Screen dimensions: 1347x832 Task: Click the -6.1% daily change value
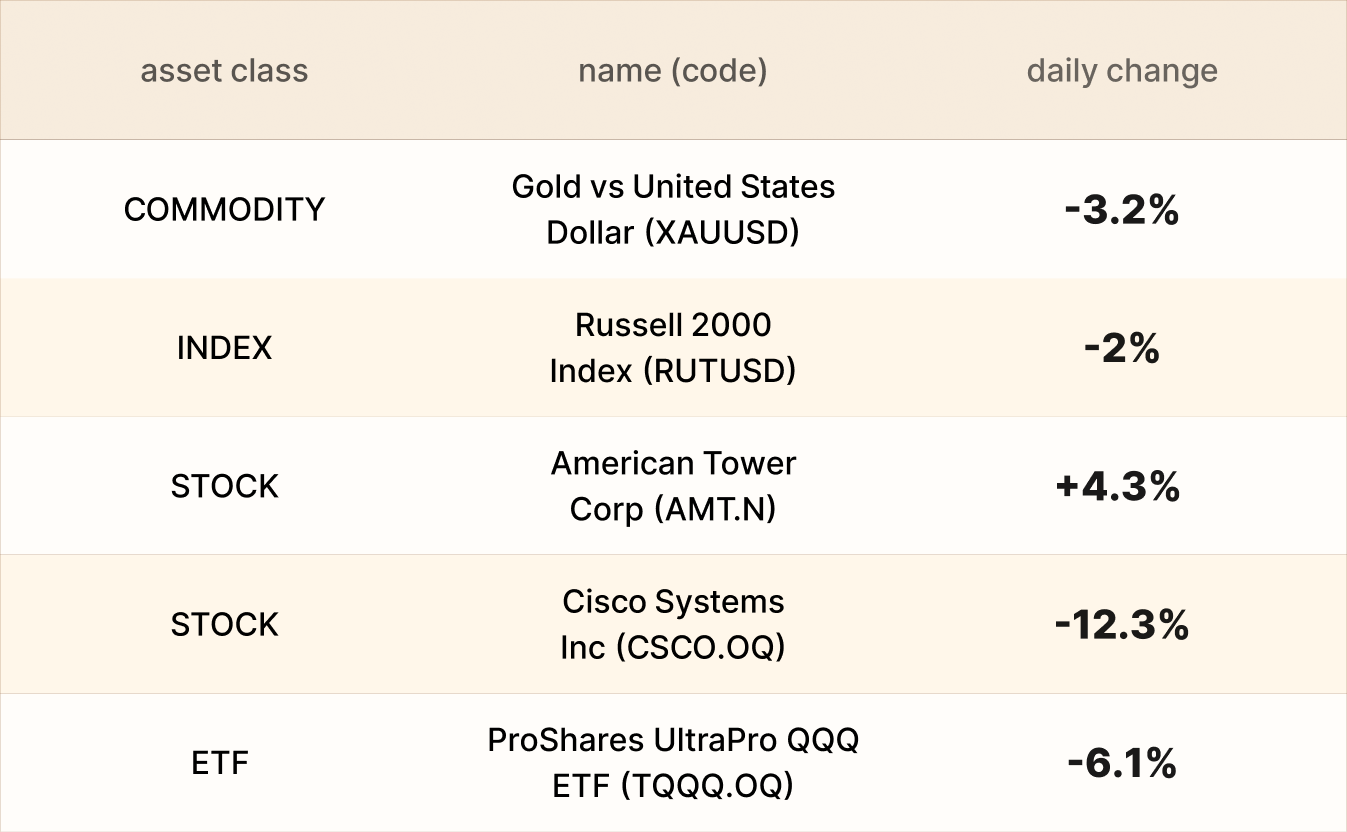1121,764
